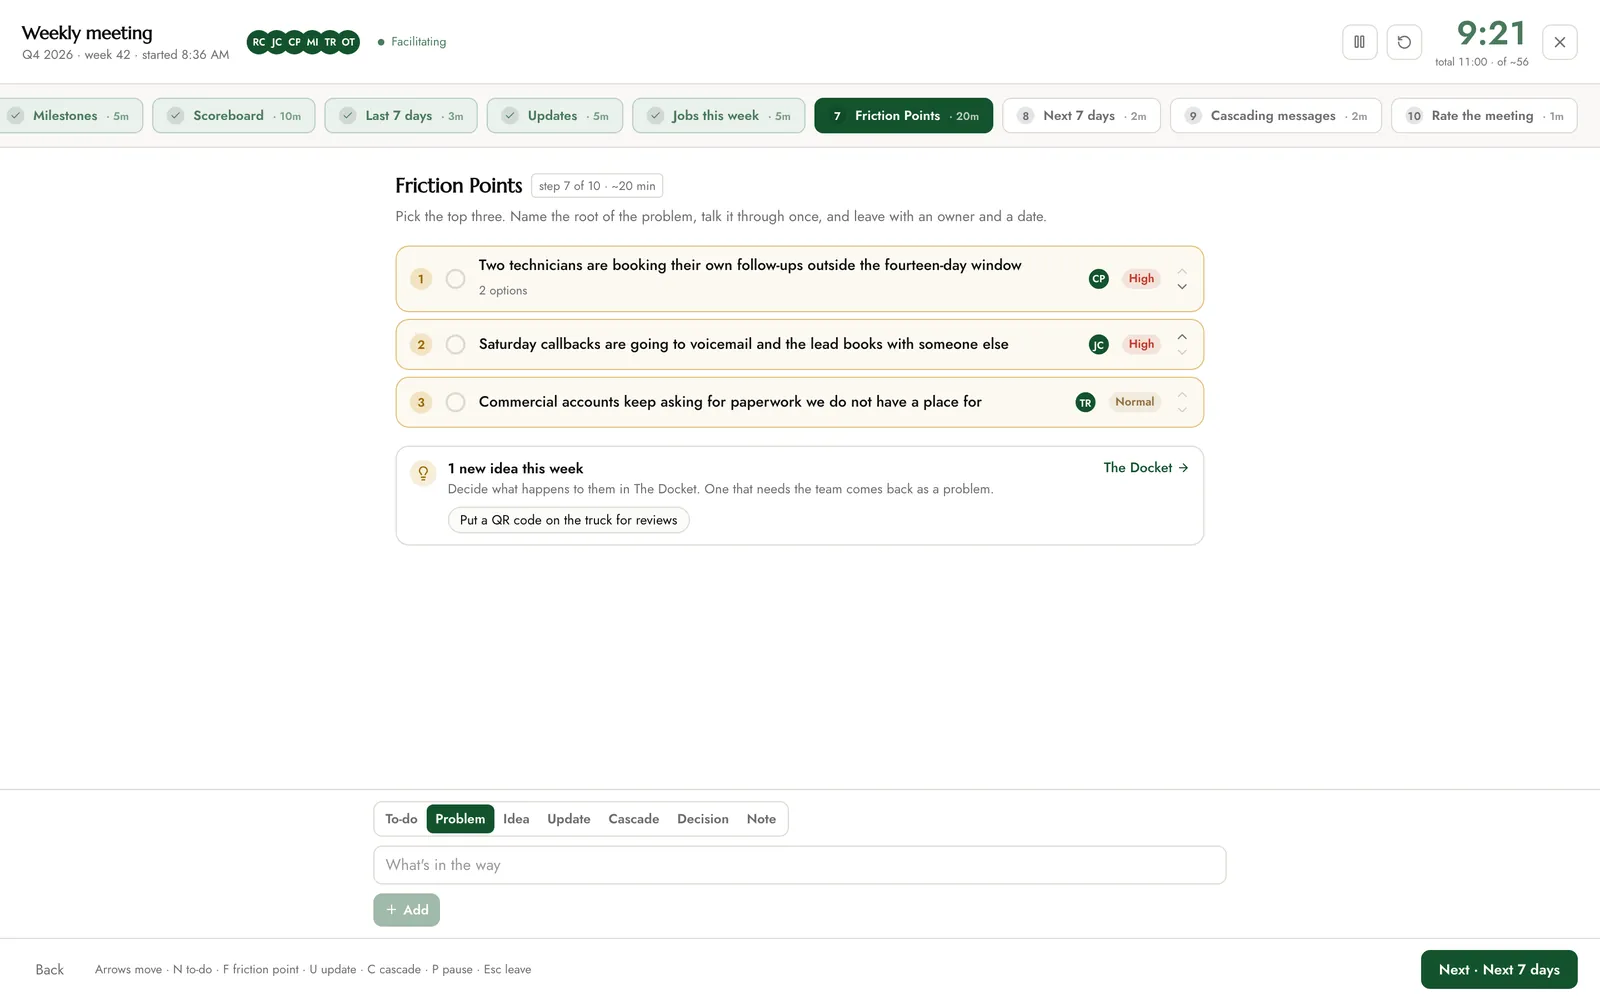Change High priority on technicians issue
The width and height of the screenshot is (1600, 1000).
(1141, 279)
